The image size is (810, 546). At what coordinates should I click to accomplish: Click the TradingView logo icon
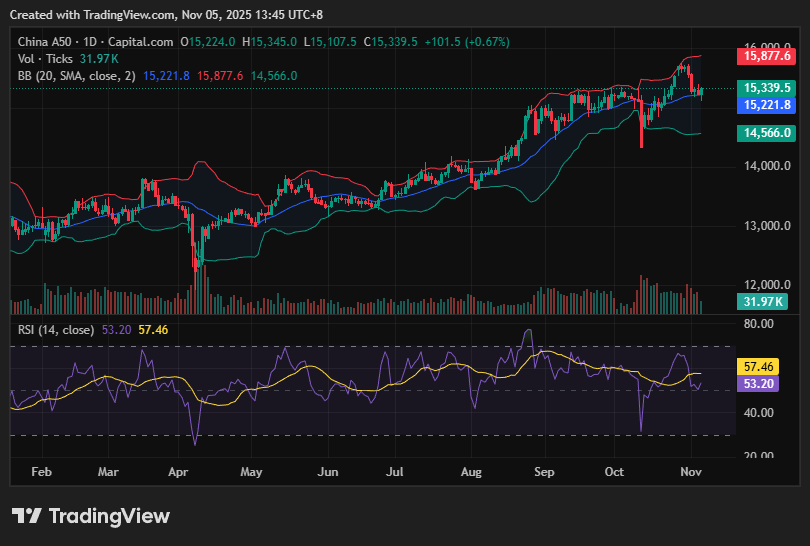click(26, 516)
